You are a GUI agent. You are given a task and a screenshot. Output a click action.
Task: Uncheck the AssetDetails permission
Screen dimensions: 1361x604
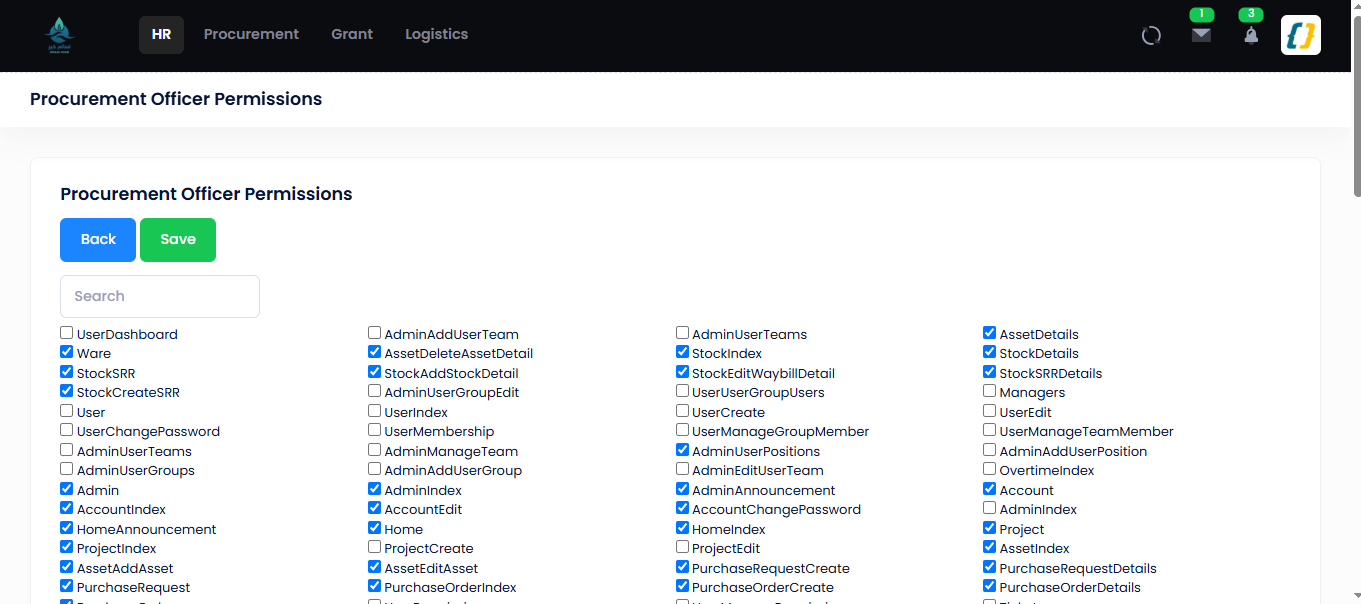pos(990,333)
